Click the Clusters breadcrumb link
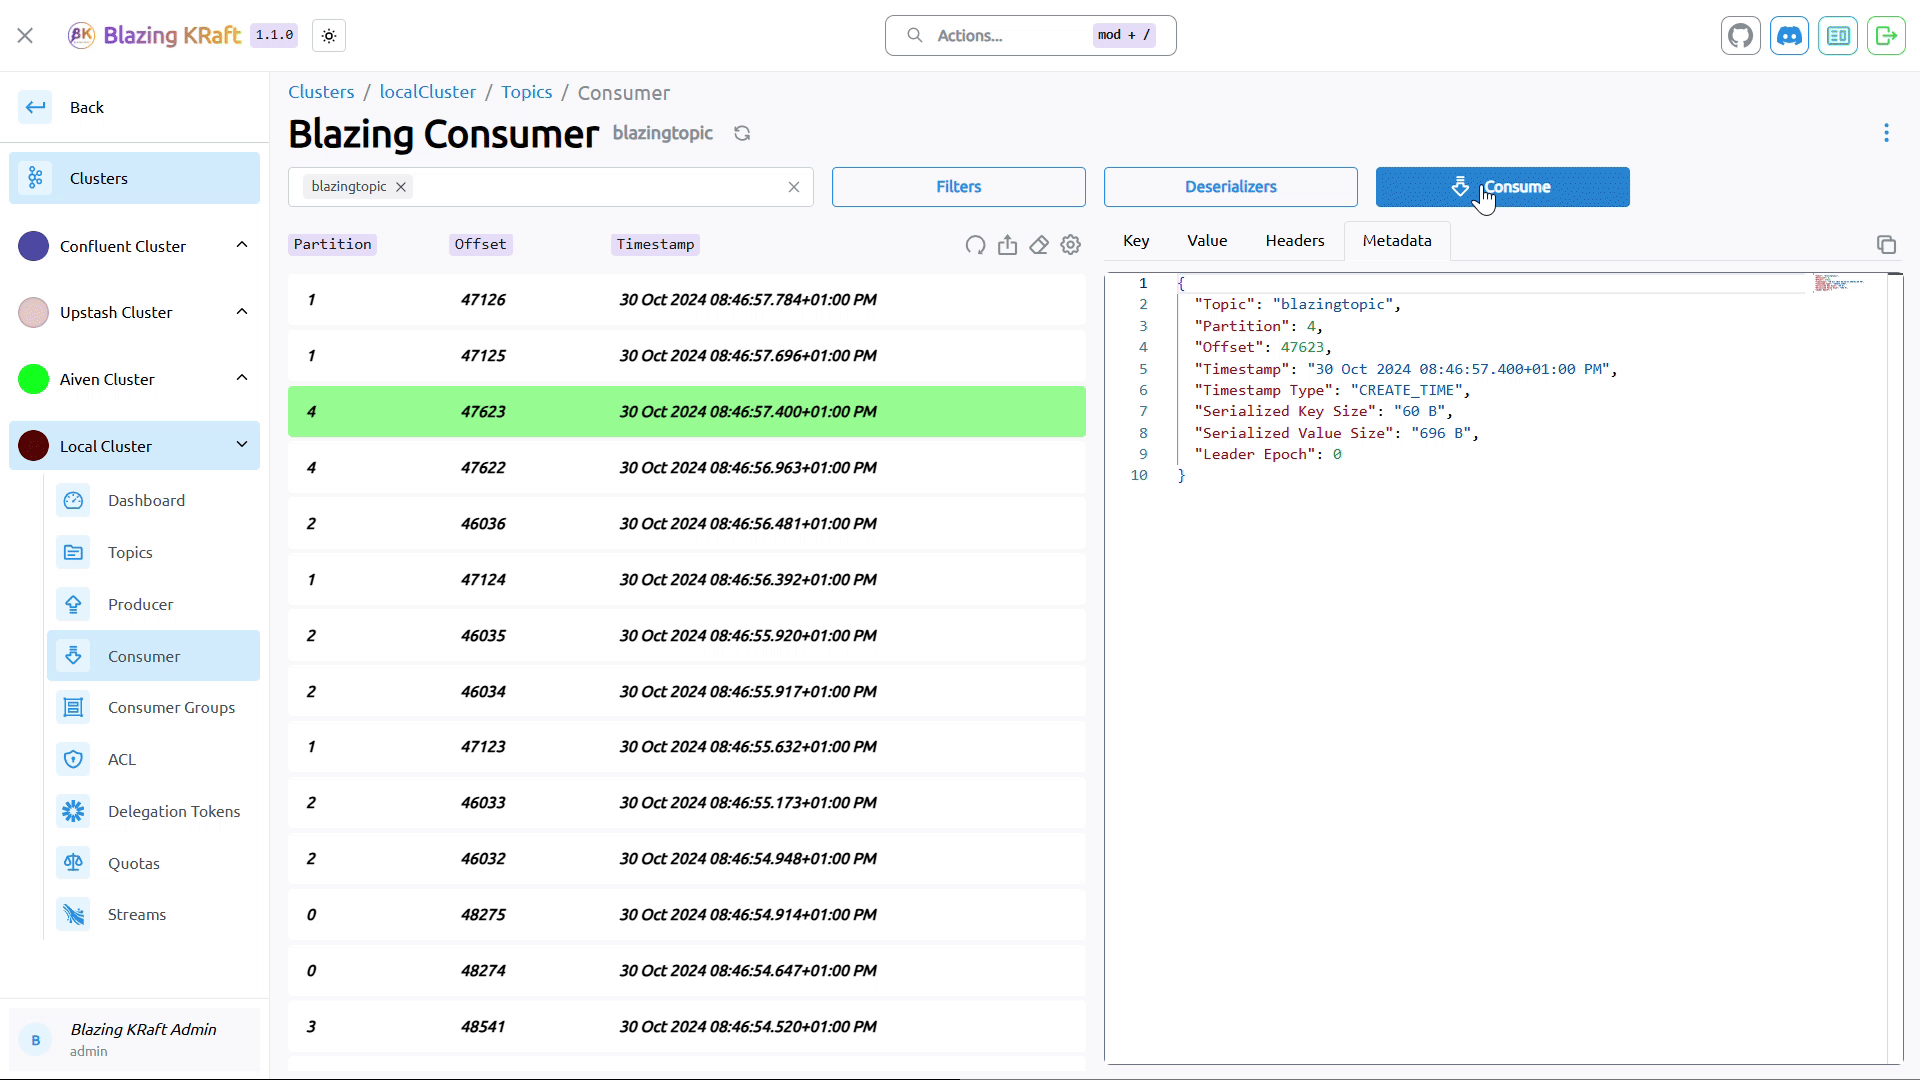 coord(321,92)
